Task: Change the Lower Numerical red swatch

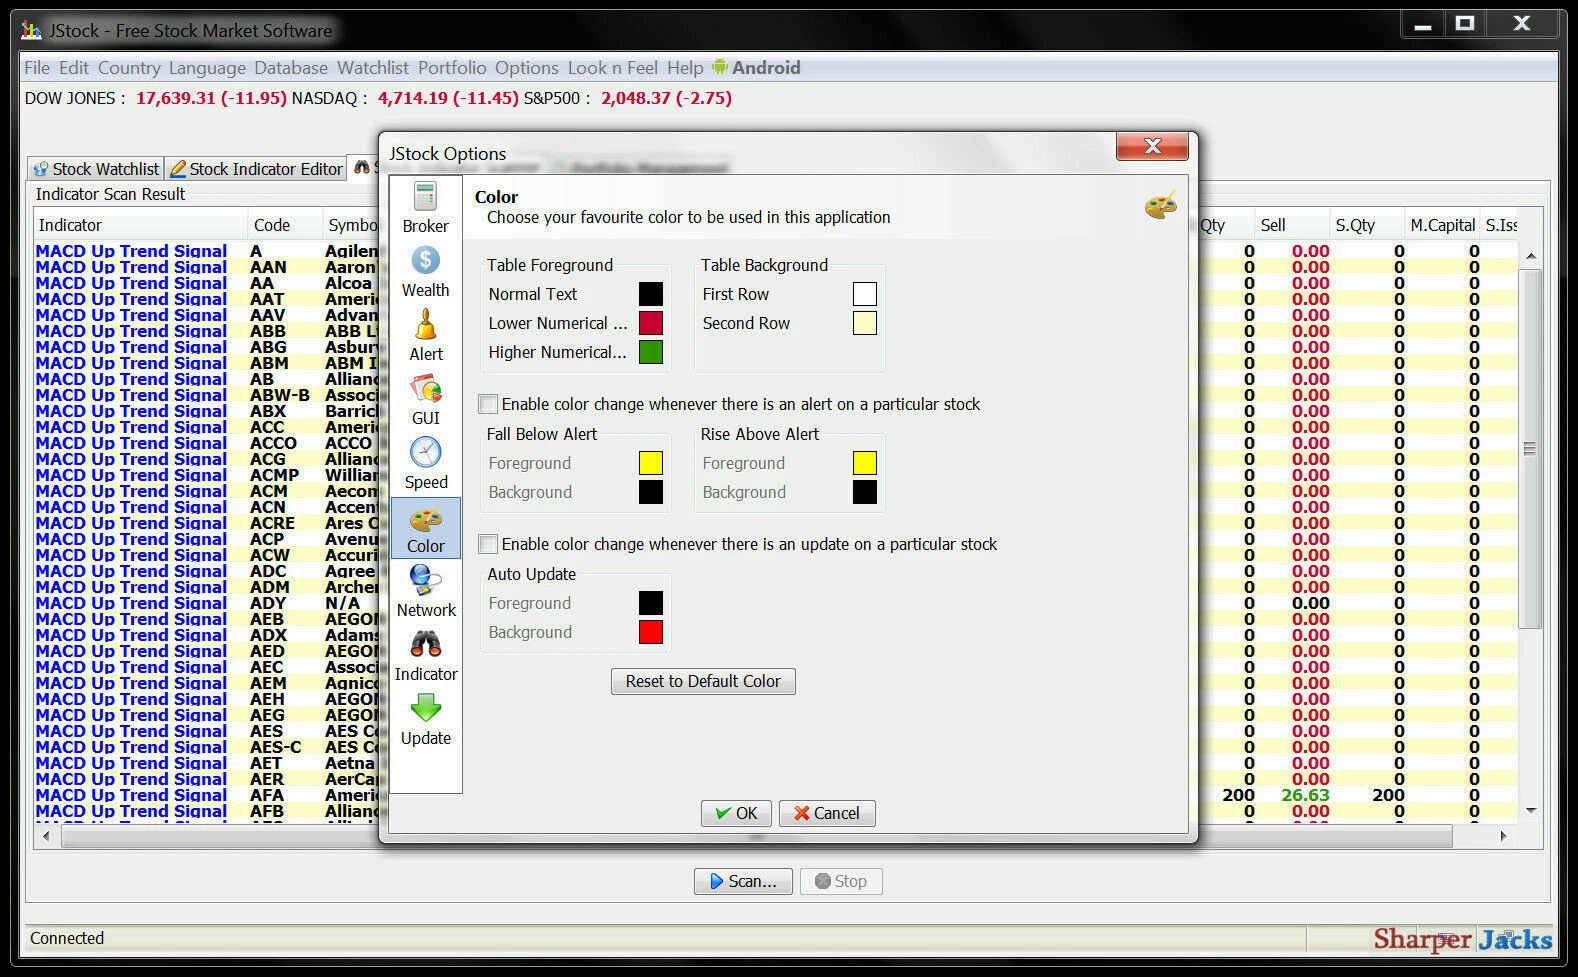Action: pyautogui.click(x=651, y=323)
